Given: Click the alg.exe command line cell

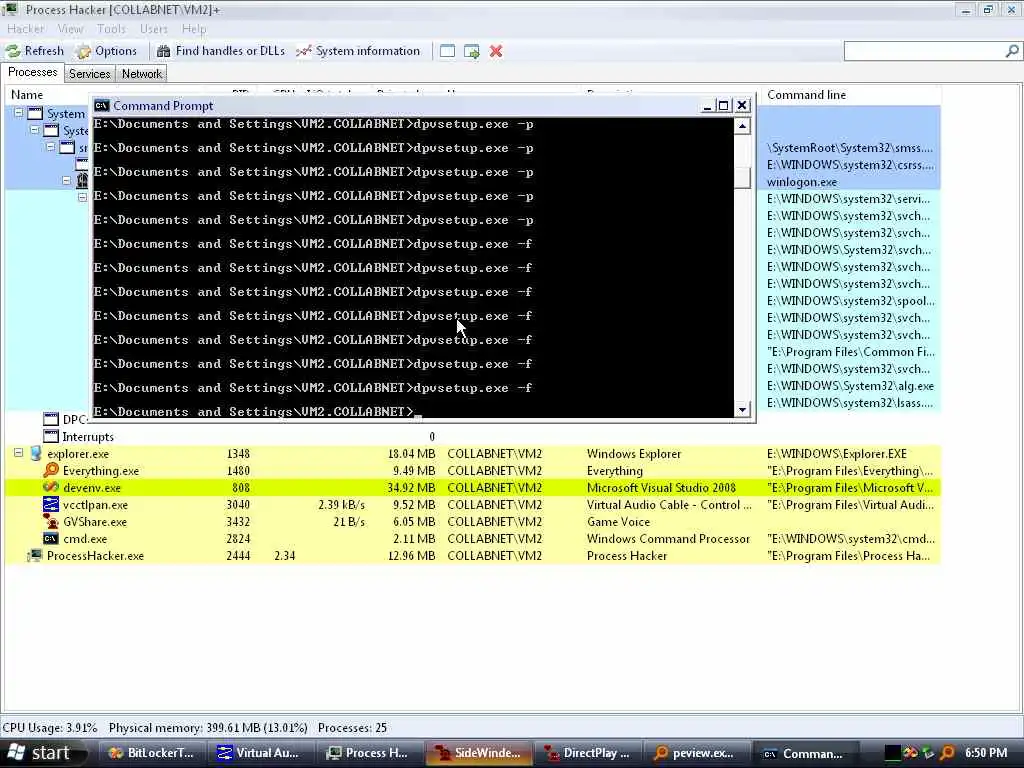Looking at the screenshot, I should (850, 386).
